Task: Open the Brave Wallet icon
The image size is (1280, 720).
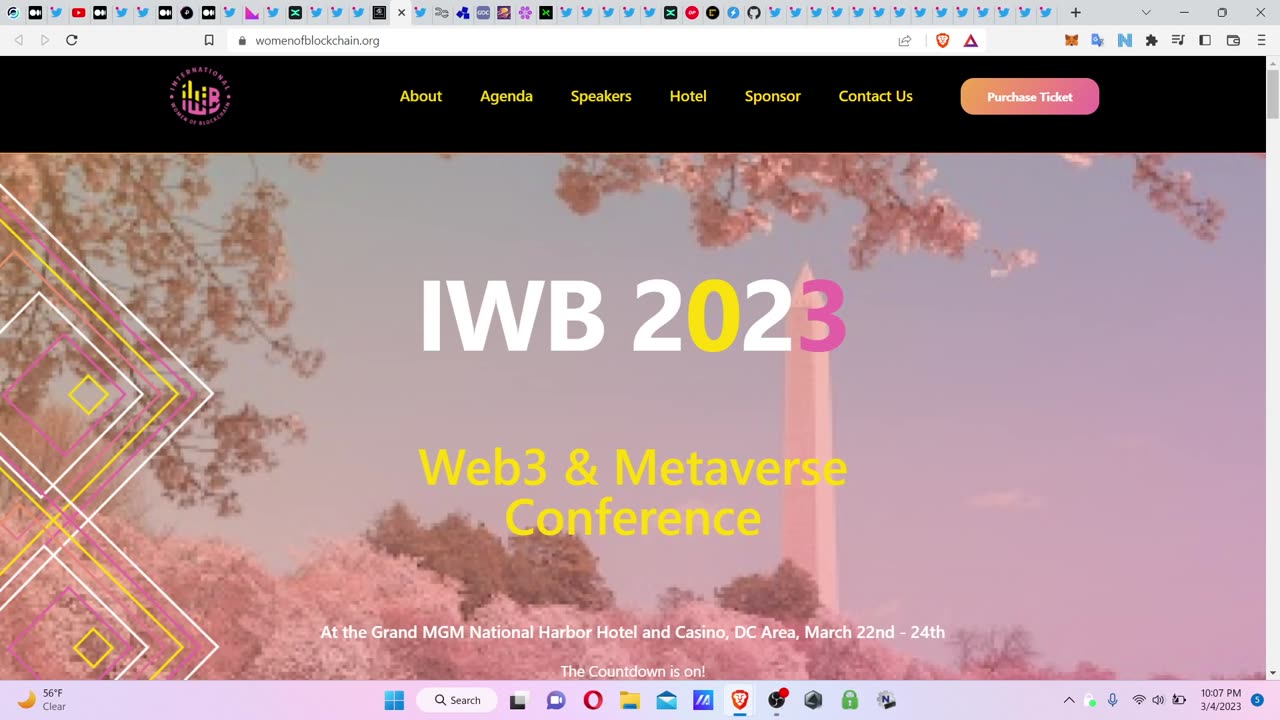Action: point(1233,40)
